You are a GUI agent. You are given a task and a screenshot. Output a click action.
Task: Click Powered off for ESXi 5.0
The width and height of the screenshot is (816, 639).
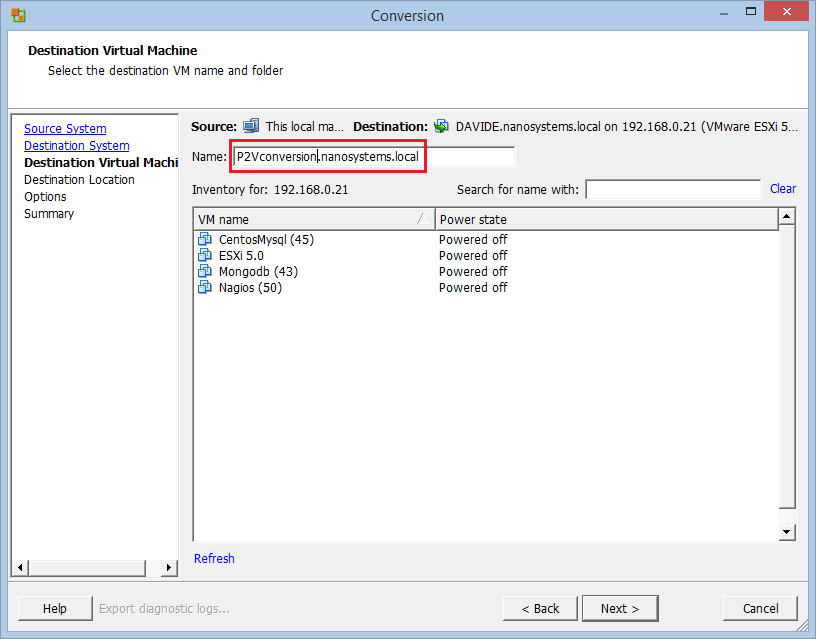pos(473,255)
